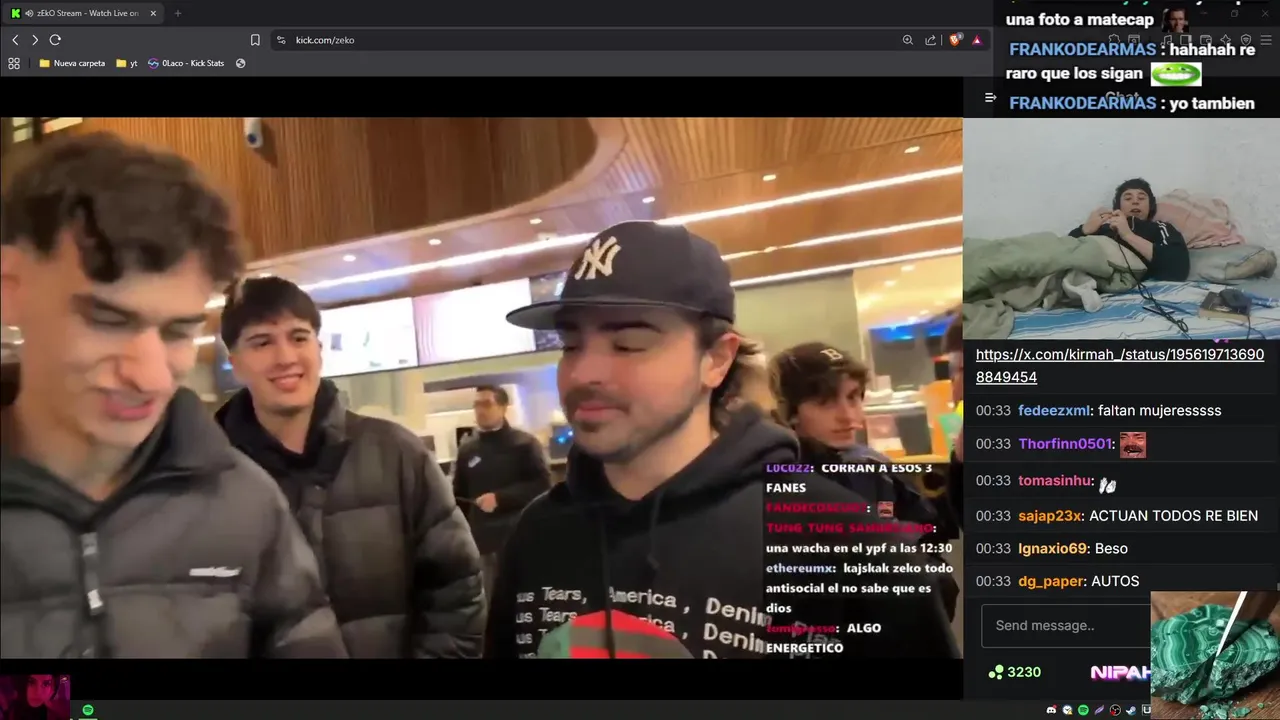Open the OBS-style red circular tray icon
1280x720 pixels.
[1115, 710]
